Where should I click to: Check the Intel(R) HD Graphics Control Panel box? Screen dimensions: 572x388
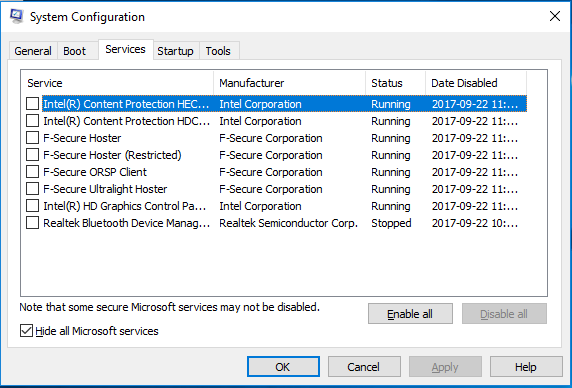[x=32, y=206]
